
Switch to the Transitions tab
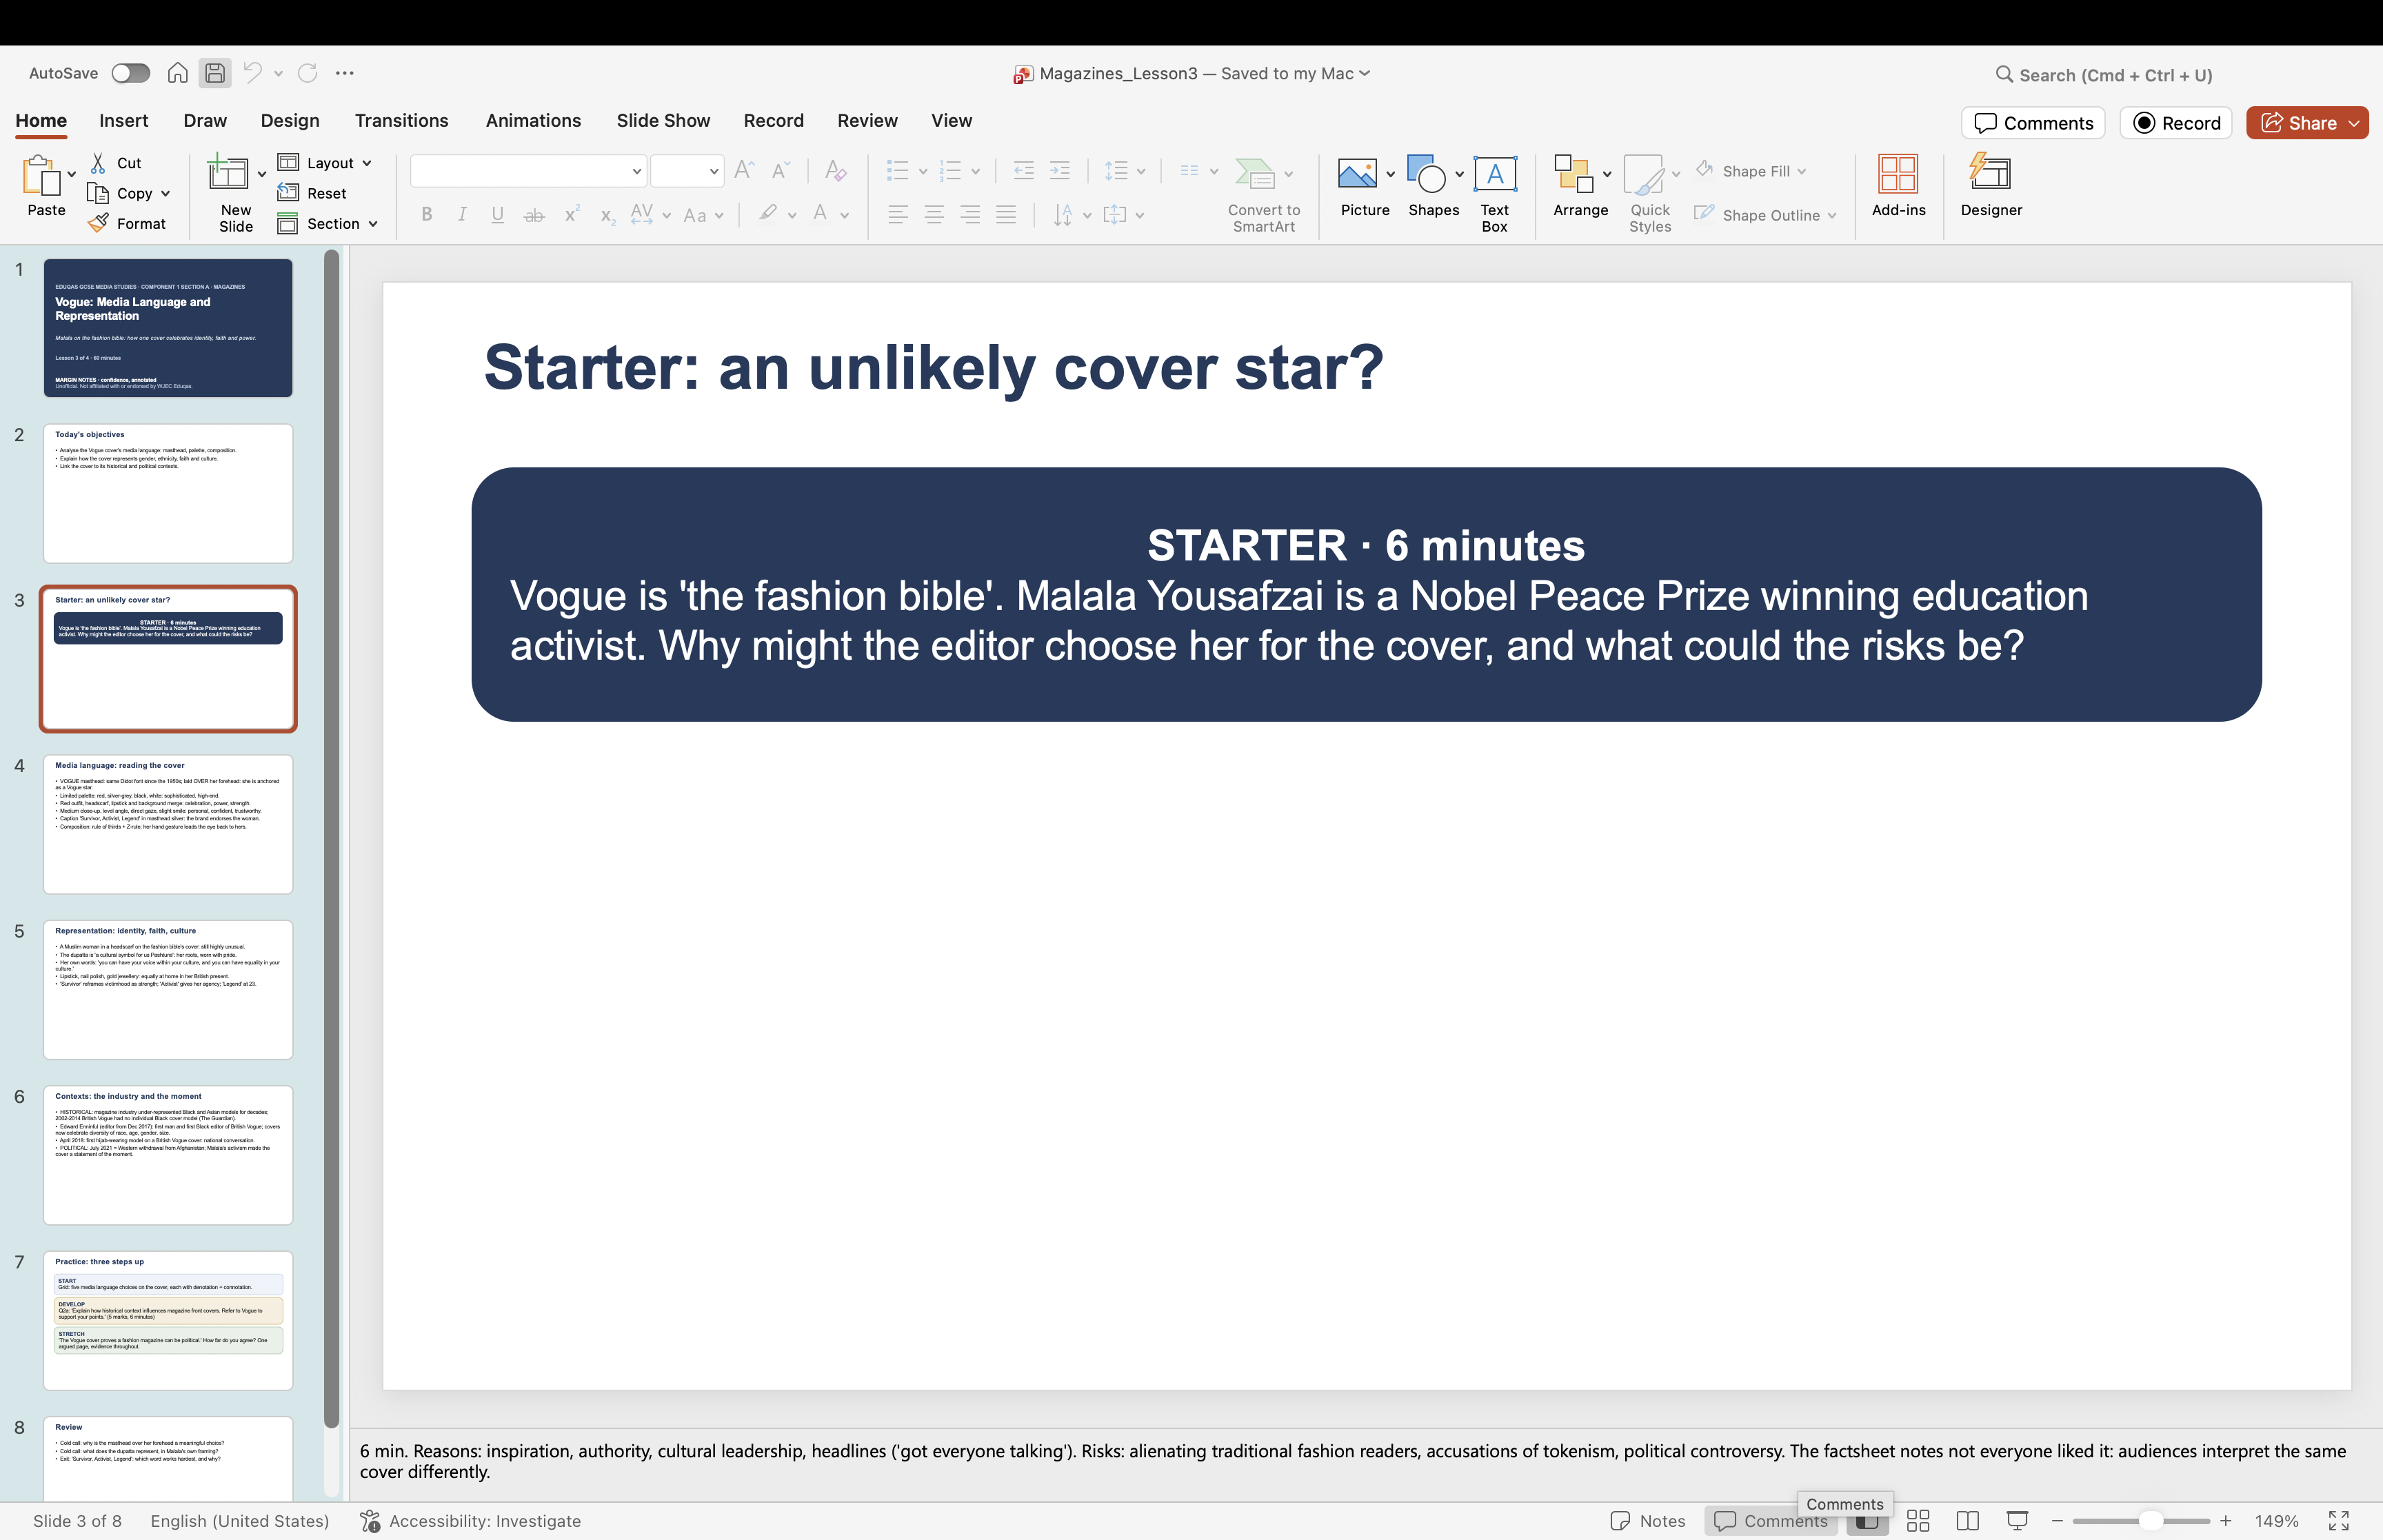[401, 120]
